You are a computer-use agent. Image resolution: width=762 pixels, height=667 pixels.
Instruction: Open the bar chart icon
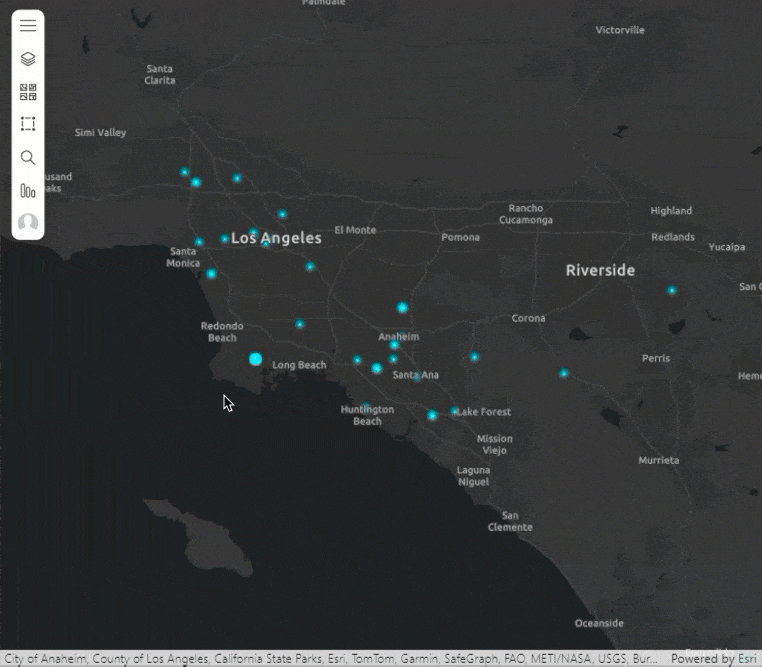(28, 190)
